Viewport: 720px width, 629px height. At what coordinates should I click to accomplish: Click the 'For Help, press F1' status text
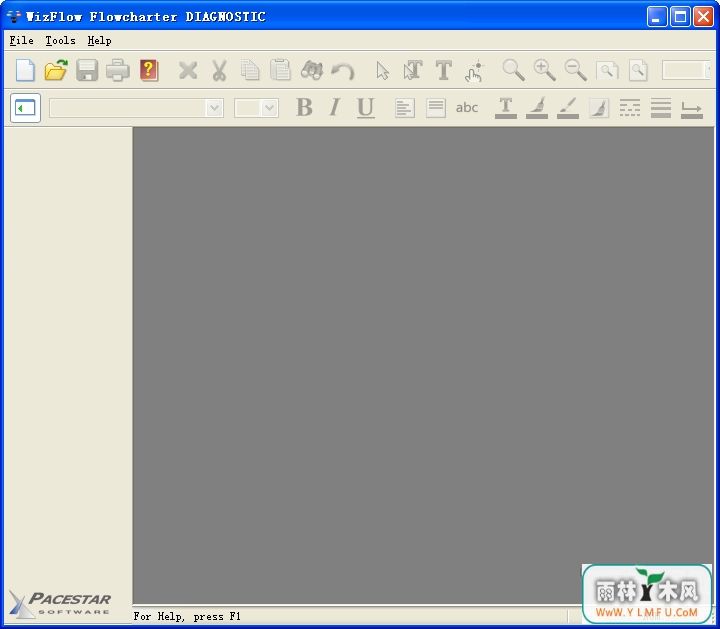coord(187,616)
